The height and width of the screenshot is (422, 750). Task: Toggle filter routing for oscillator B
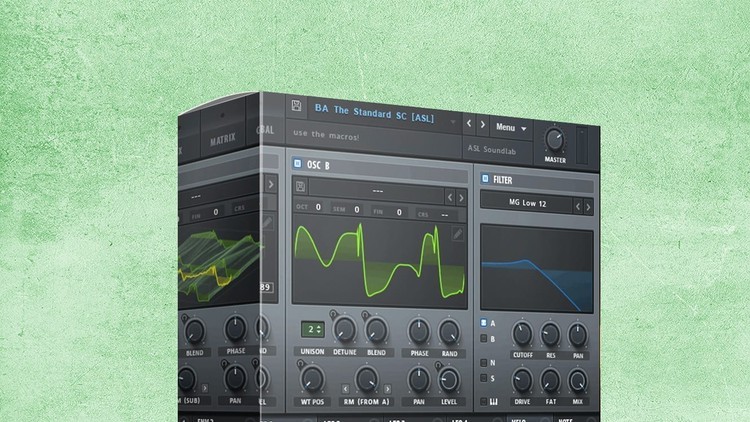click(484, 339)
